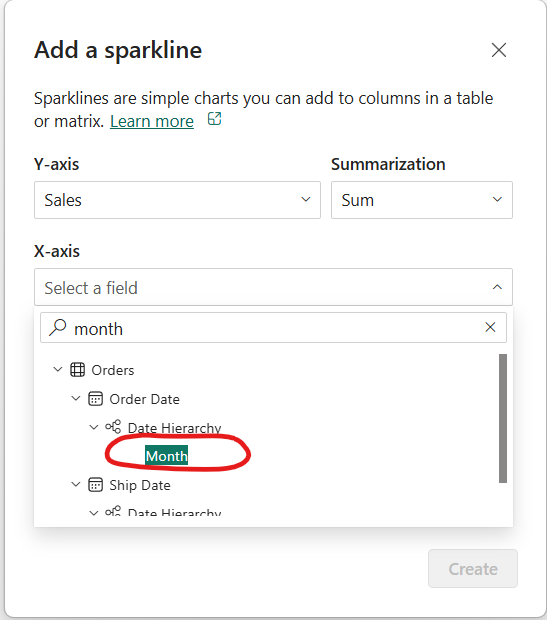
Task: Click the Order Date calendar icon
Action: point(95,399)
